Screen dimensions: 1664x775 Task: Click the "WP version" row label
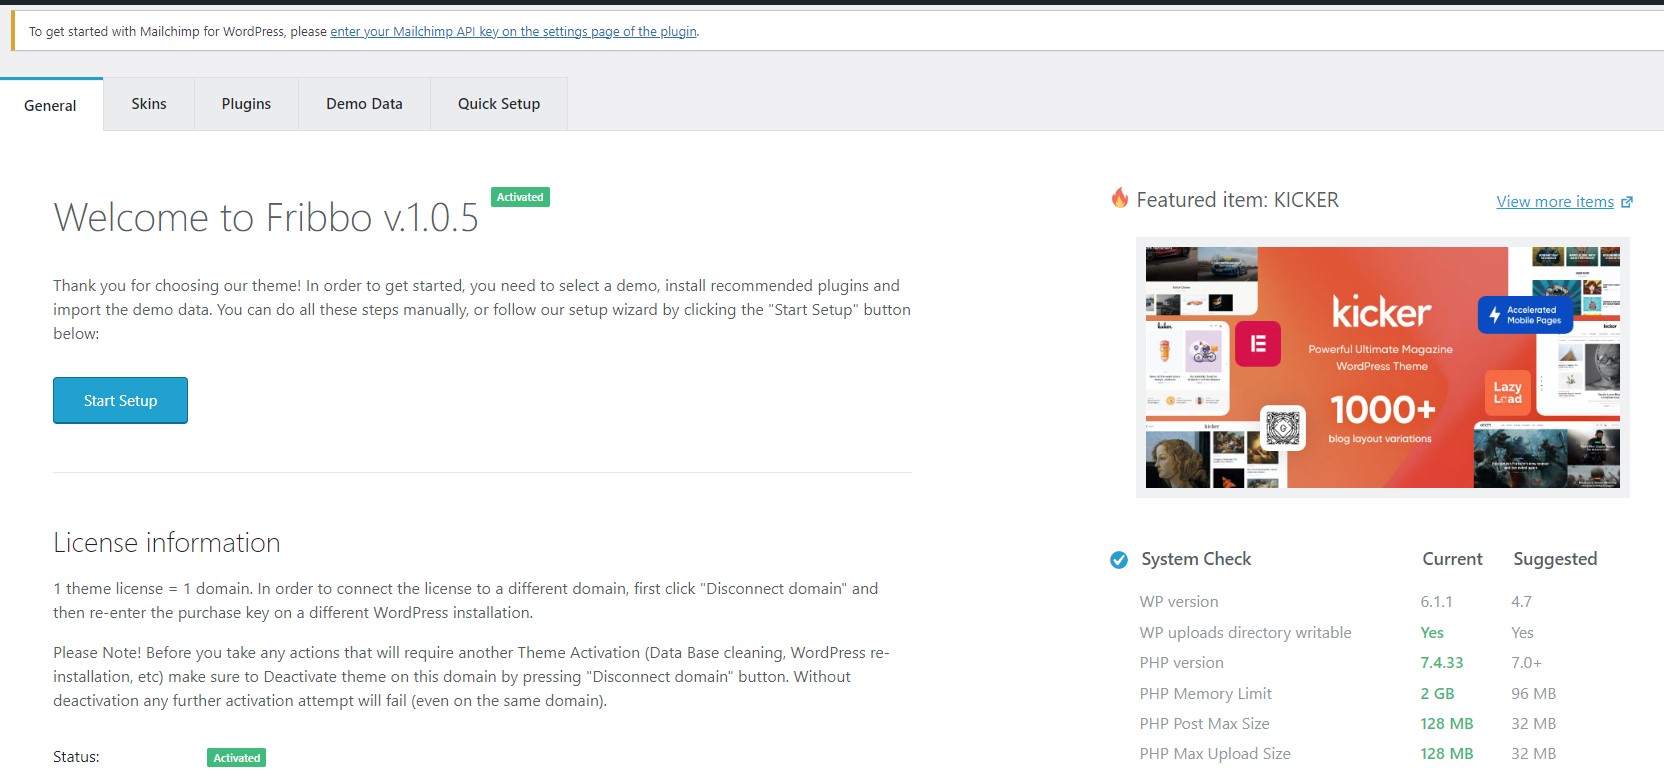pyautogui.click(x=1179, y=602)
